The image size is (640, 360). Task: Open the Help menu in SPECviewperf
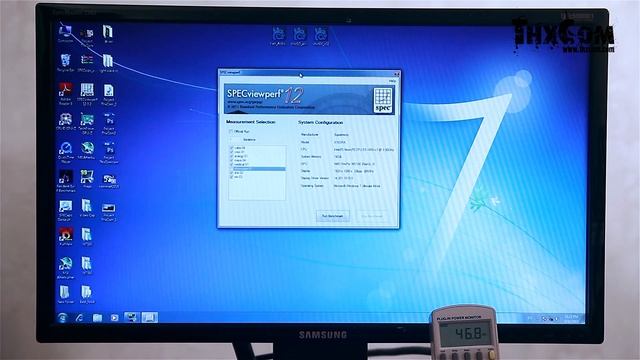tap(392, 81)
